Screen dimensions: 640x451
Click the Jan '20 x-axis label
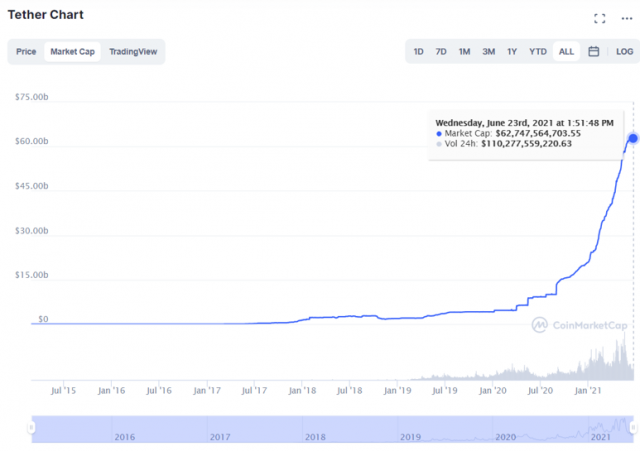pos(493,391)
